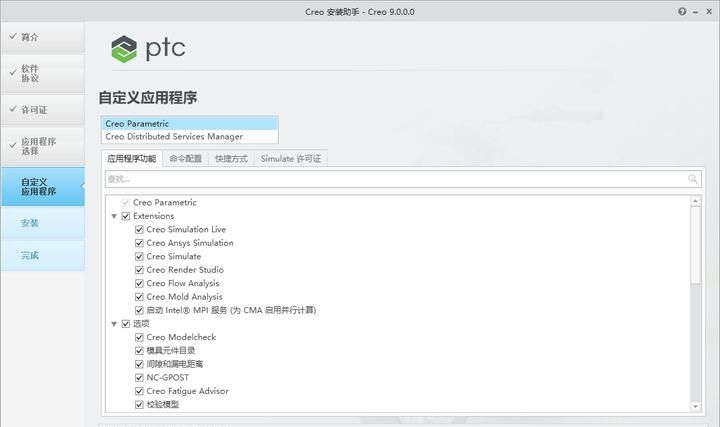Select Creo Parametric in the application list
The image size is (720, 427).
[x=190, y=124]
